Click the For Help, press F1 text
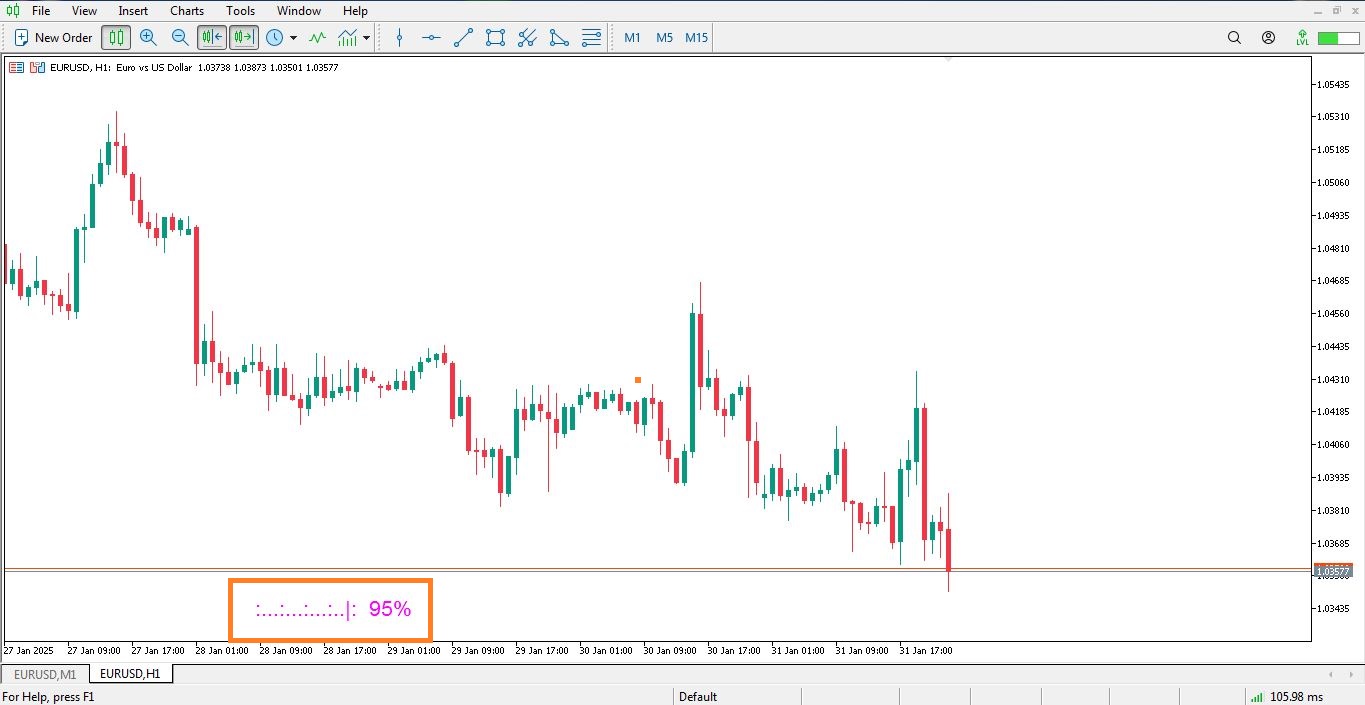 [x=48, y=697]
